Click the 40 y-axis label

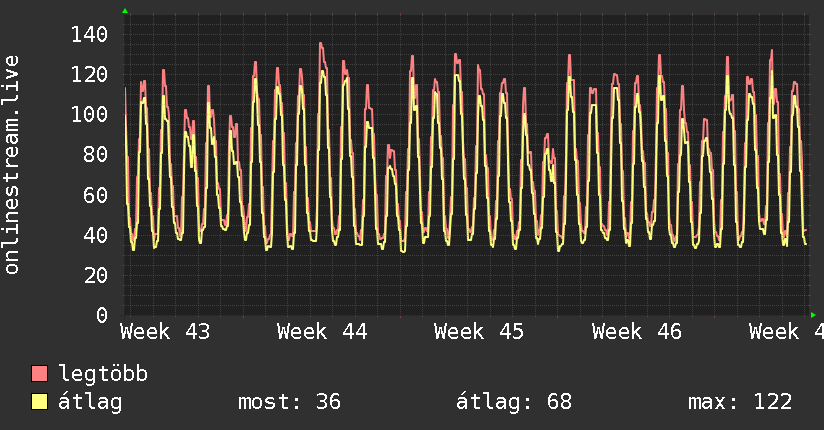coord(96,235)
